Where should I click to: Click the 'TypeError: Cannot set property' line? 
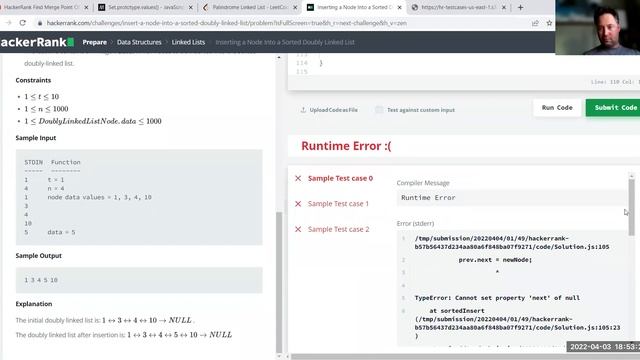point(497,298)
